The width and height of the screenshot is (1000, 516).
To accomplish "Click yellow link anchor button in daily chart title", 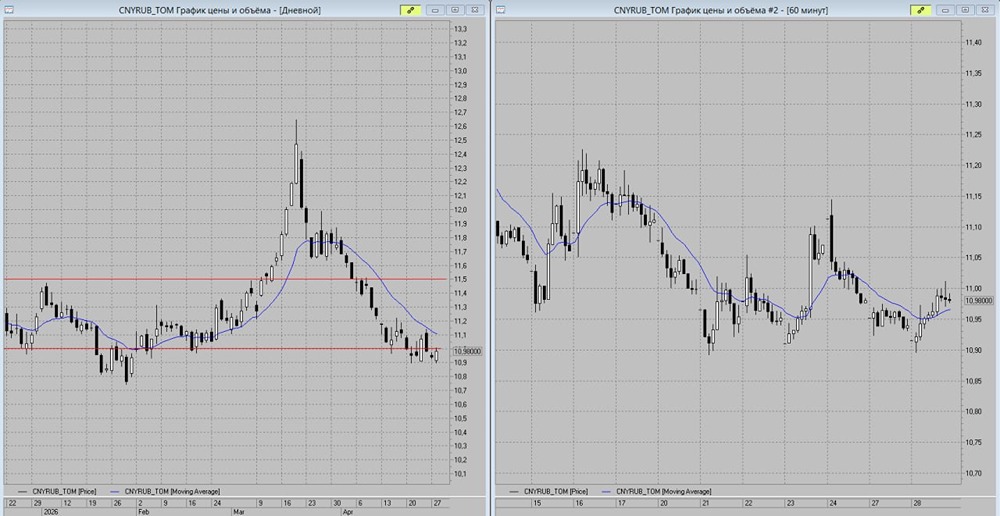I will [410, 10].
